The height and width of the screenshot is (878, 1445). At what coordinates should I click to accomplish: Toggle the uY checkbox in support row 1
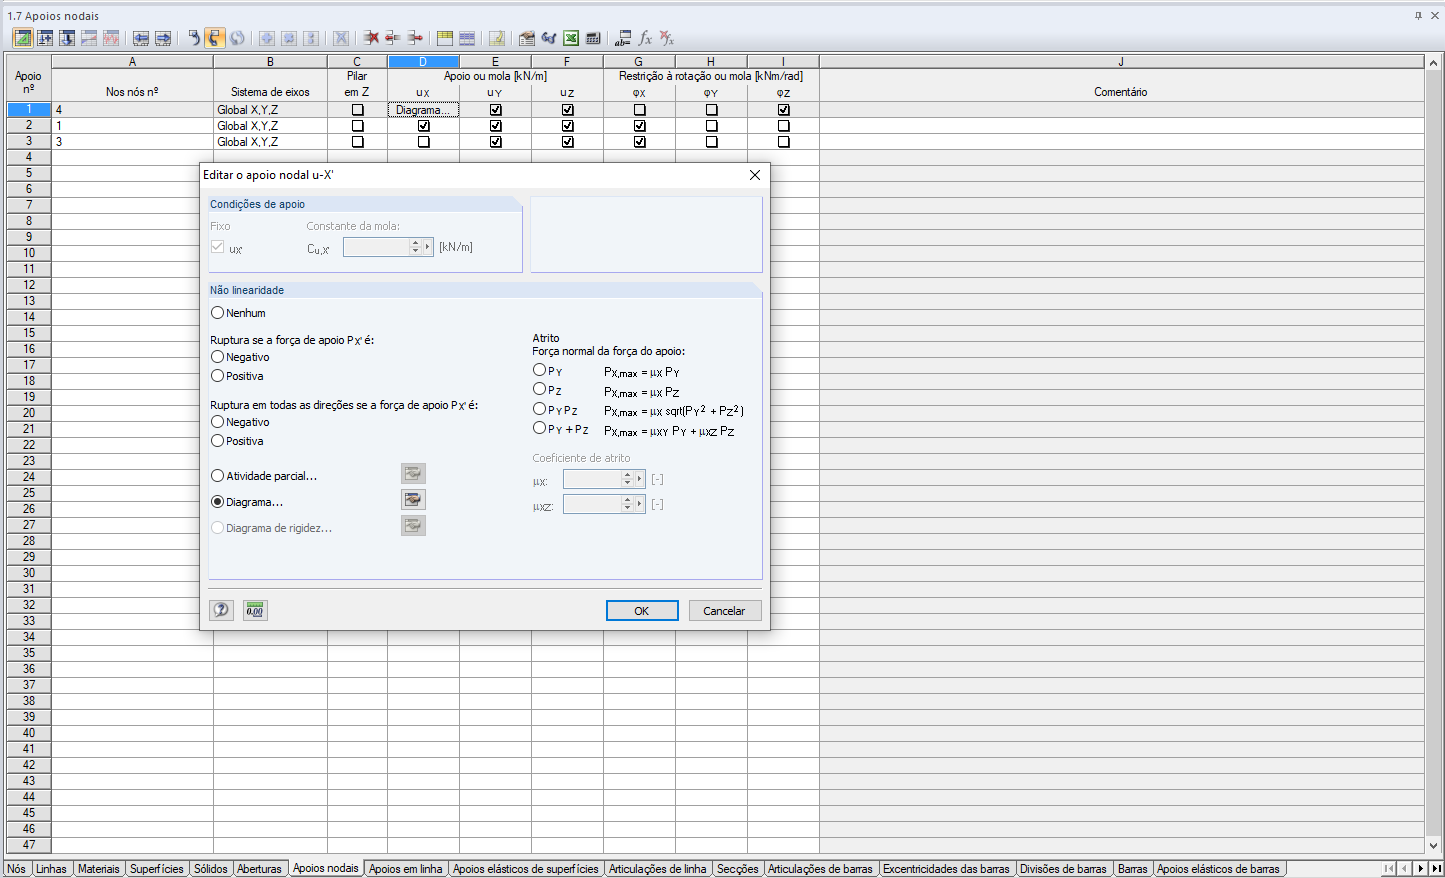(x=496, y=110)
